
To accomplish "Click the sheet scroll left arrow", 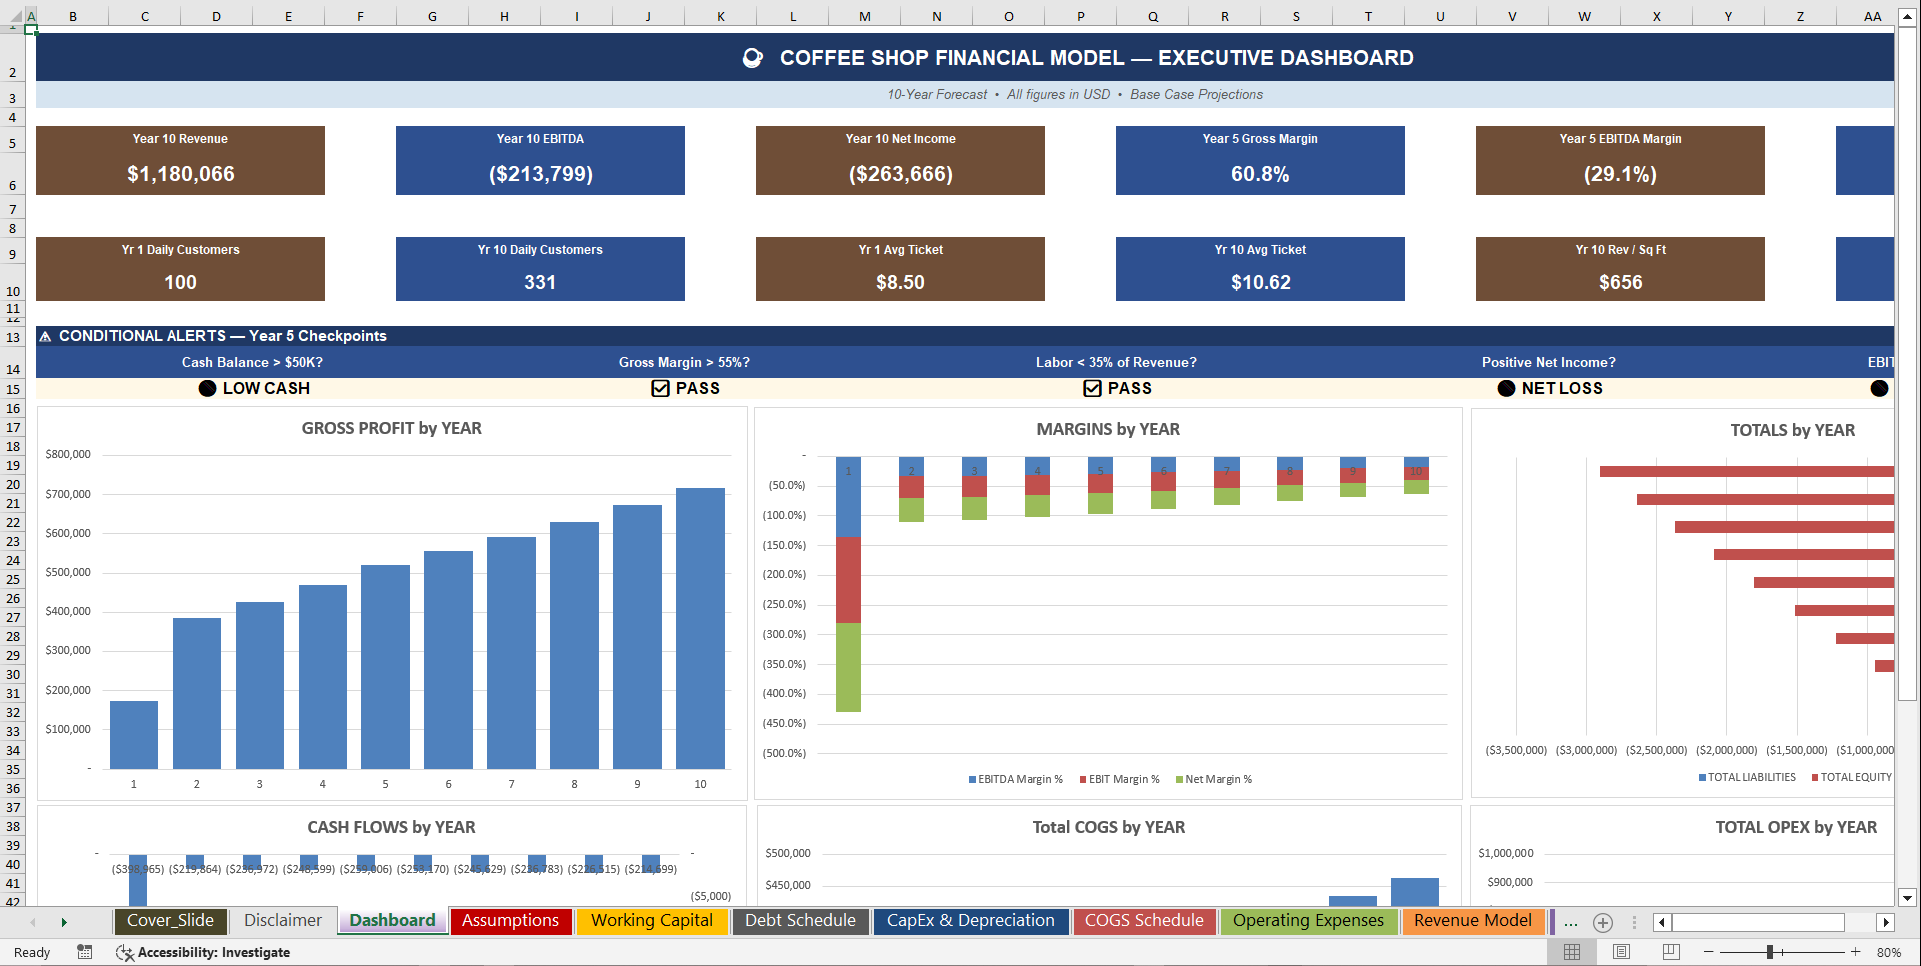I will (x=1662, y=922).
